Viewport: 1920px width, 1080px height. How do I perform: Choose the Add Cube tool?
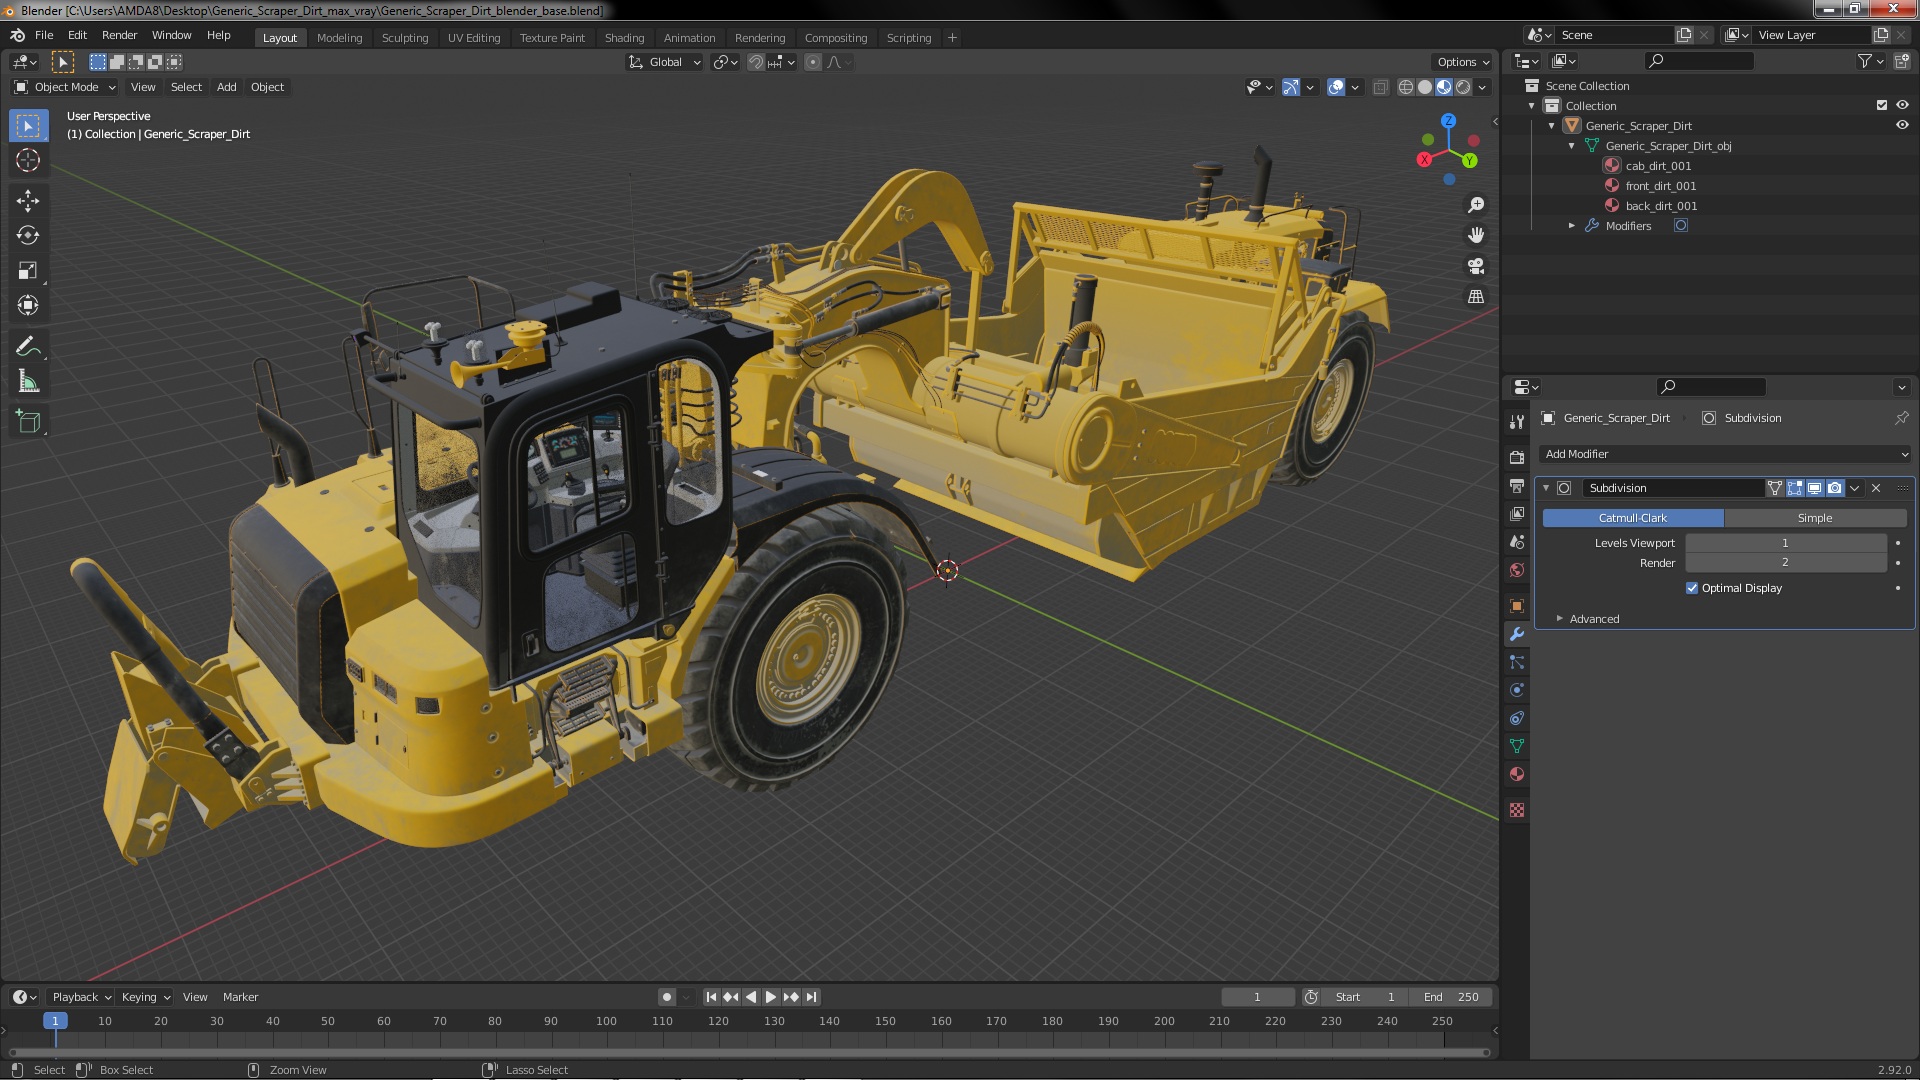click(x=28, y=422)
